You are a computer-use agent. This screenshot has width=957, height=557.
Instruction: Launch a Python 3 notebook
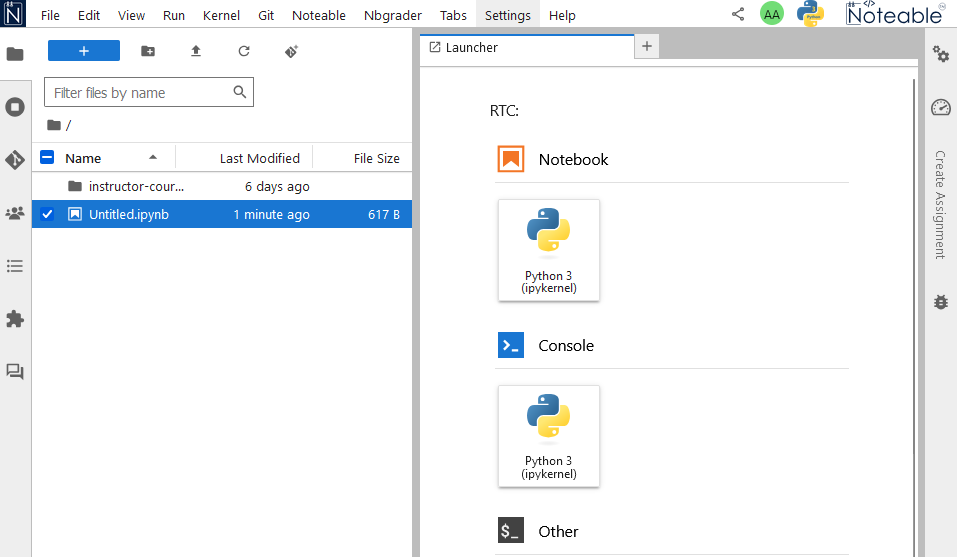click(x=548, y=249)
